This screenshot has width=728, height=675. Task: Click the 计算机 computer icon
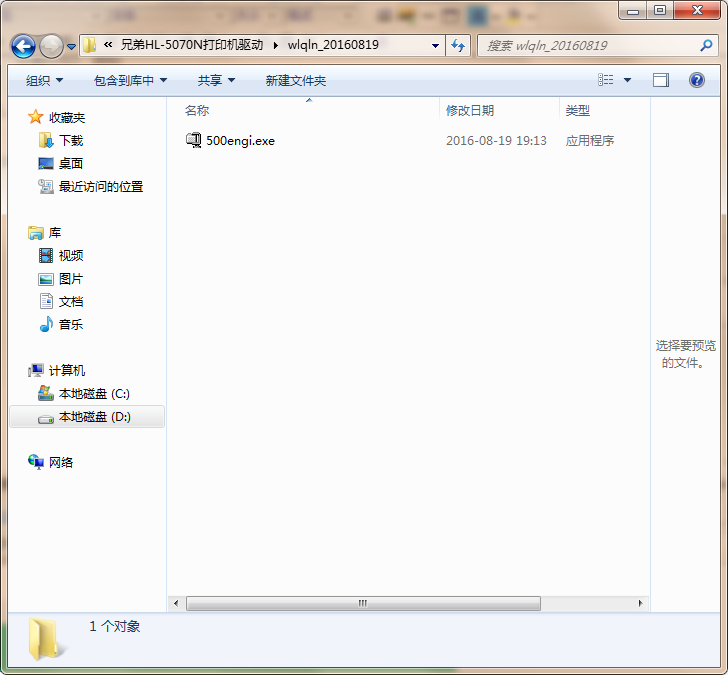[36, 370]
